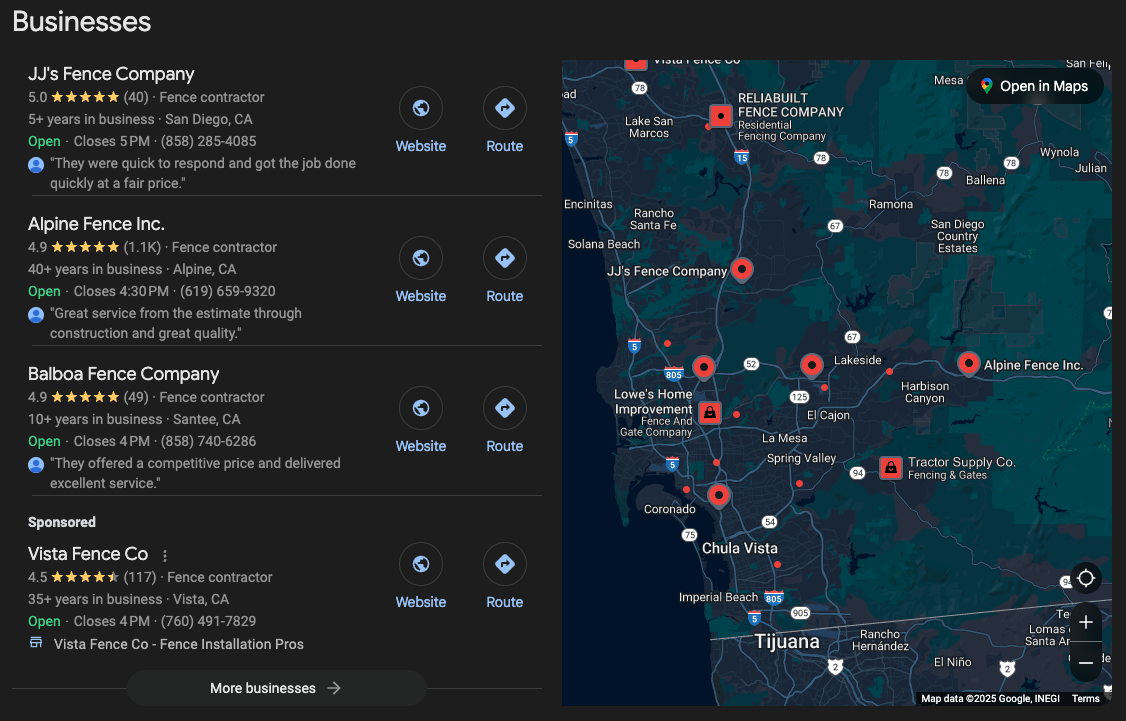Image resolution: width=1126 pixels, height=721 pixels.
Task: Open the Website icon for Alpine Fence Inc.
Action: point(420,257)
